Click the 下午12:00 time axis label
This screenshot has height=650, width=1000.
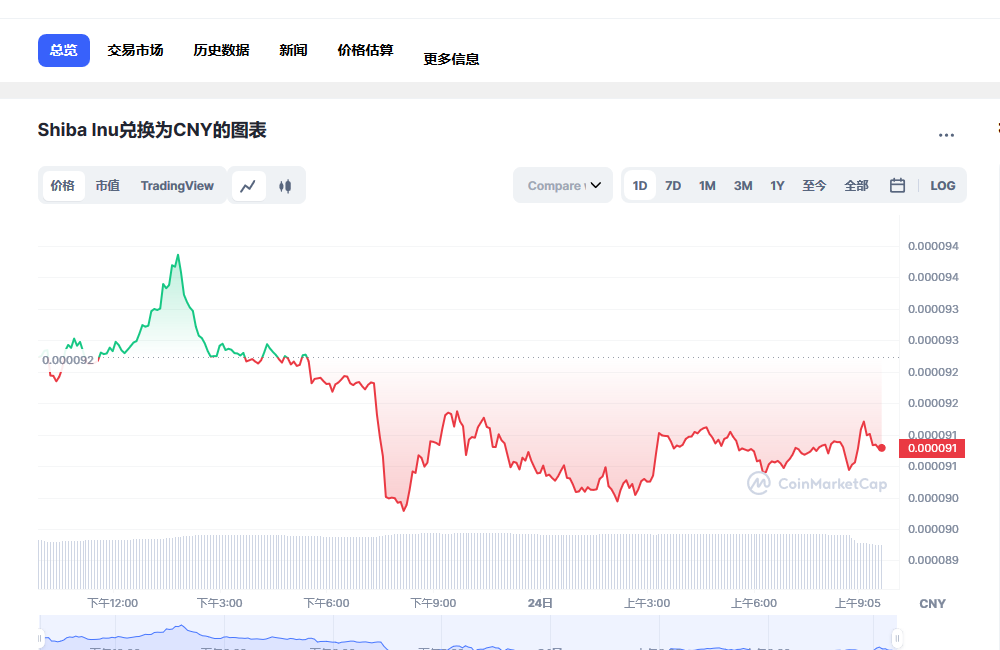(113, 603)
